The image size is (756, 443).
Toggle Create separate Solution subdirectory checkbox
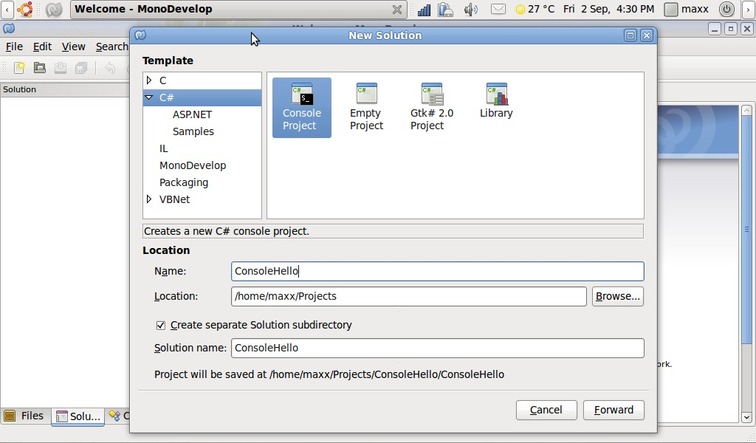(161, 325)
